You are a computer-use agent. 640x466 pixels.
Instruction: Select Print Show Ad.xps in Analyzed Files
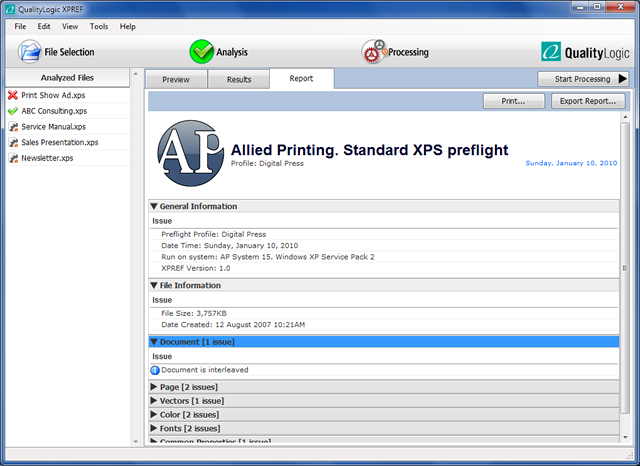(x=53, y=95)
